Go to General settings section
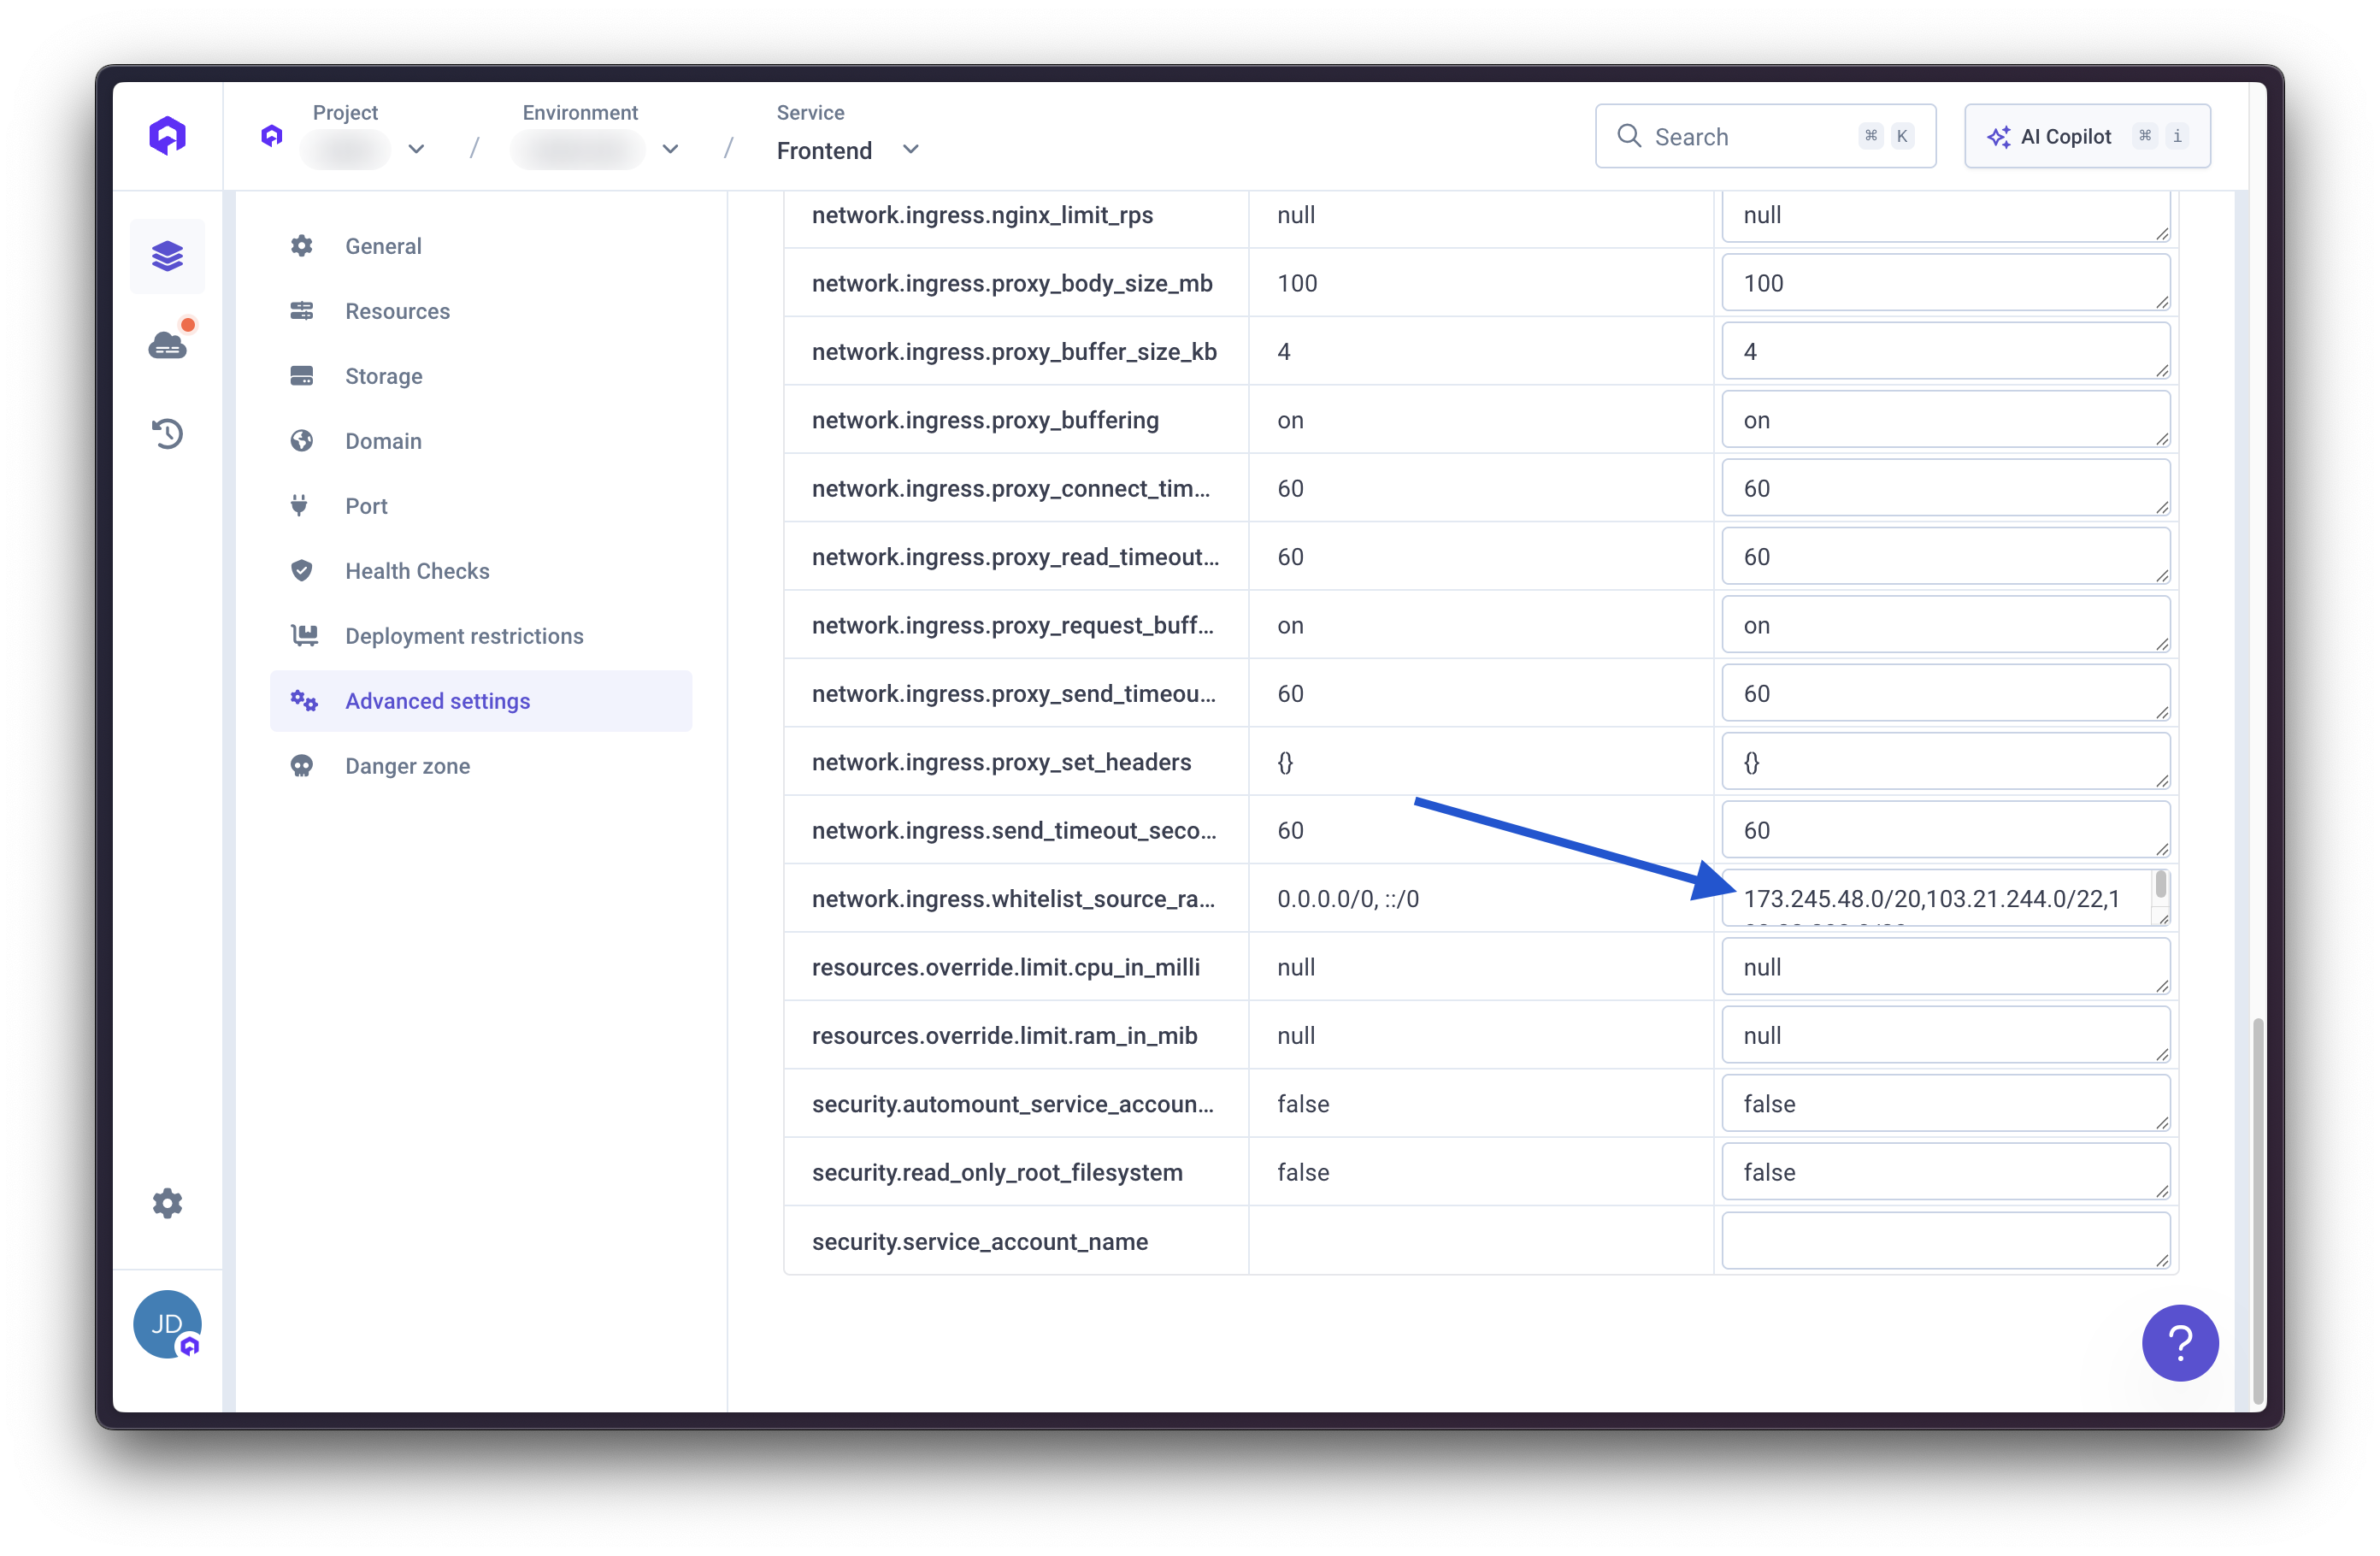Image resolution: width=2380 pixels, height=1556 pixels. (x=383, y=246)
